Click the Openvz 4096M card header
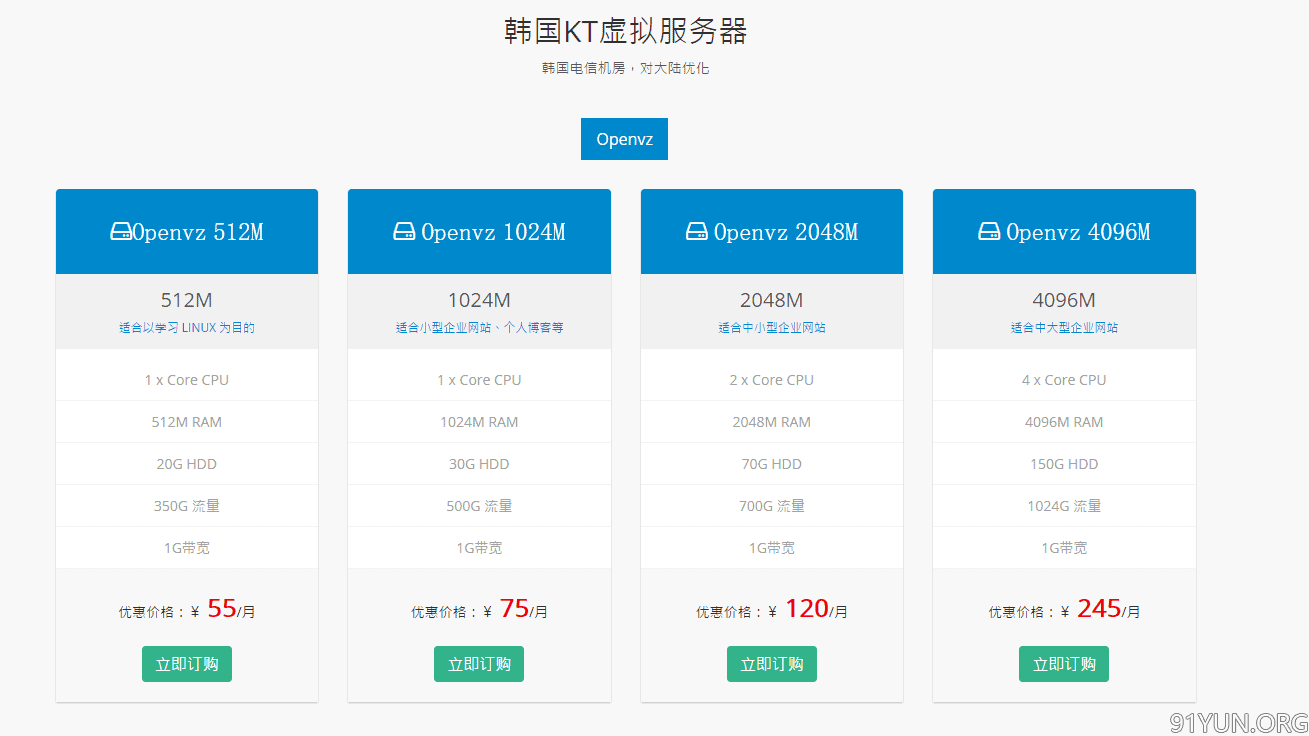Image resolution: width=1309 pixels, height=736 pixels. pos(1064,232)
